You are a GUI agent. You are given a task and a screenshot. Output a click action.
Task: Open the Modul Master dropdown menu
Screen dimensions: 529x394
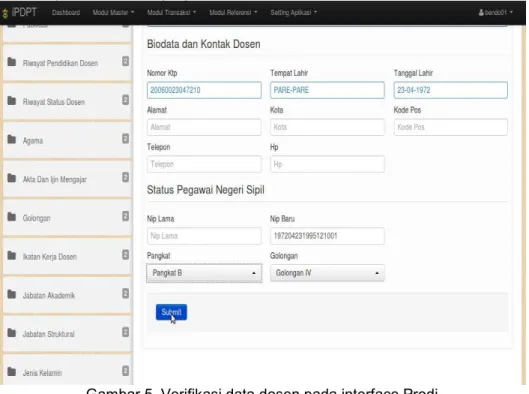point(113,12)
